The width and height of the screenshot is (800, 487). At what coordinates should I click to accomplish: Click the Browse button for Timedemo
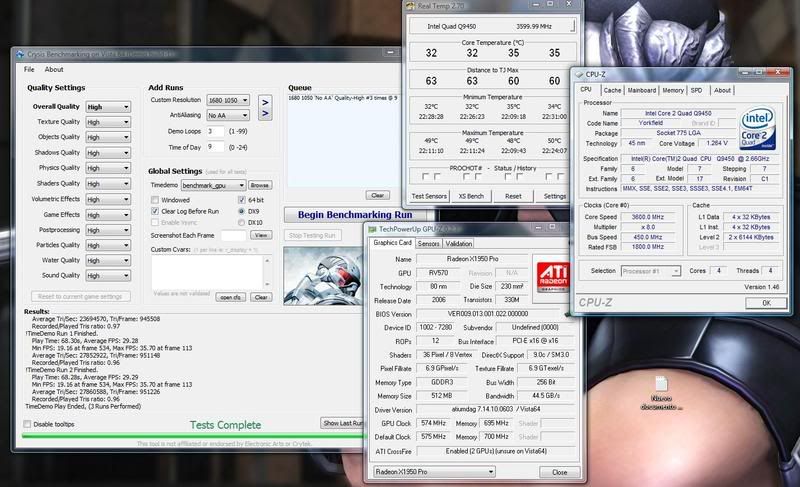pyautogui.click(x=260, y=185)
